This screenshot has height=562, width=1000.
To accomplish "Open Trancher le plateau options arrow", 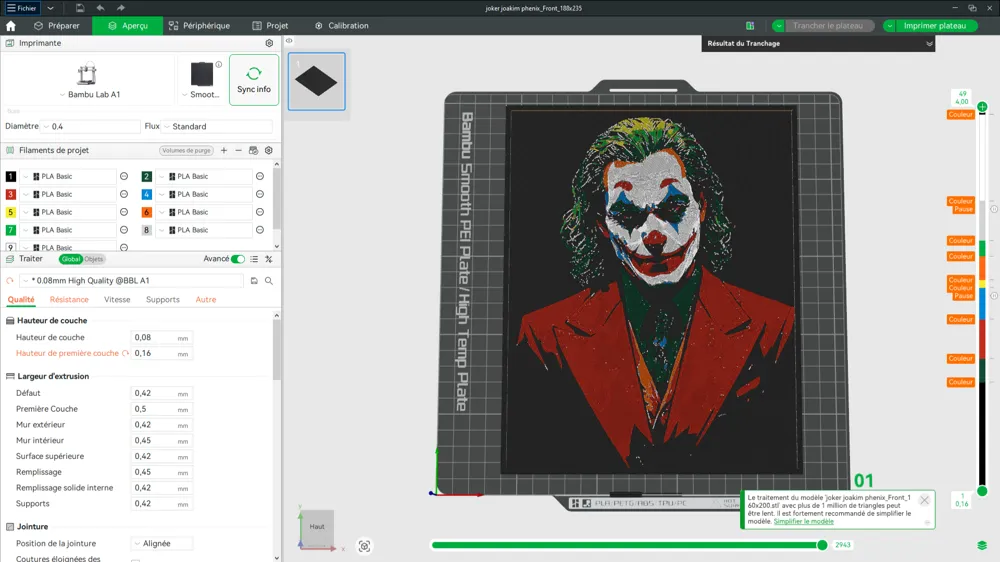I will click(778, 26).
